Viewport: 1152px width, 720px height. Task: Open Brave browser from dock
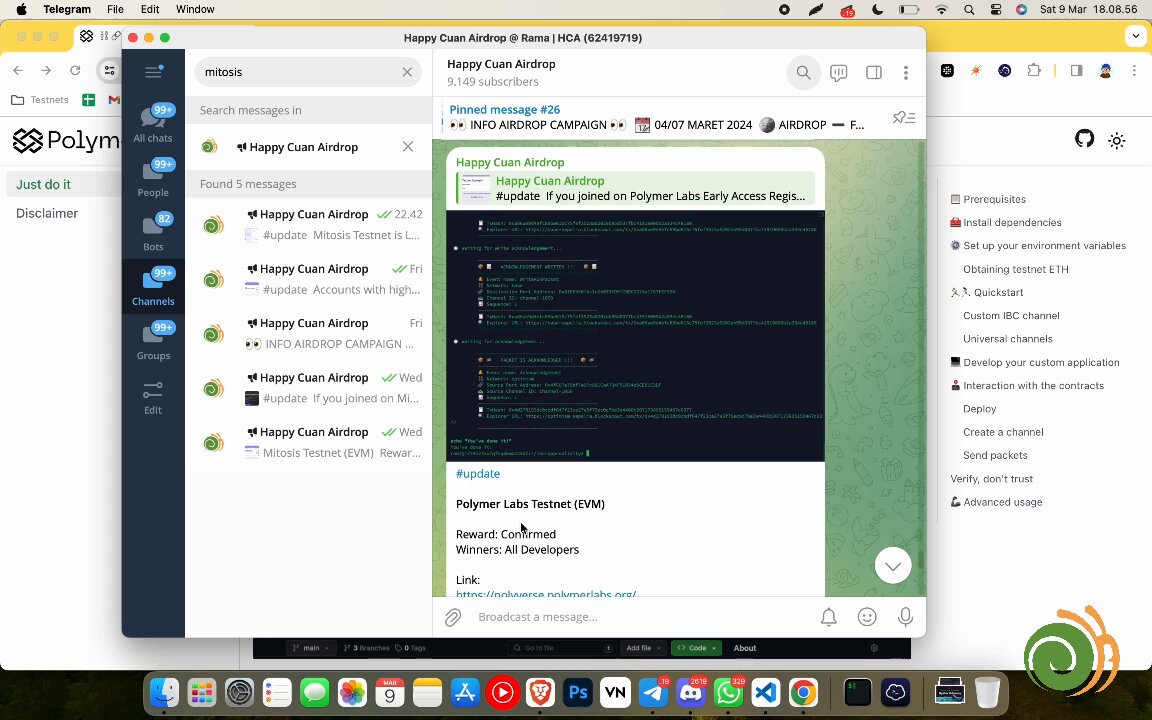pyautogui.click(x=540, y=692)
